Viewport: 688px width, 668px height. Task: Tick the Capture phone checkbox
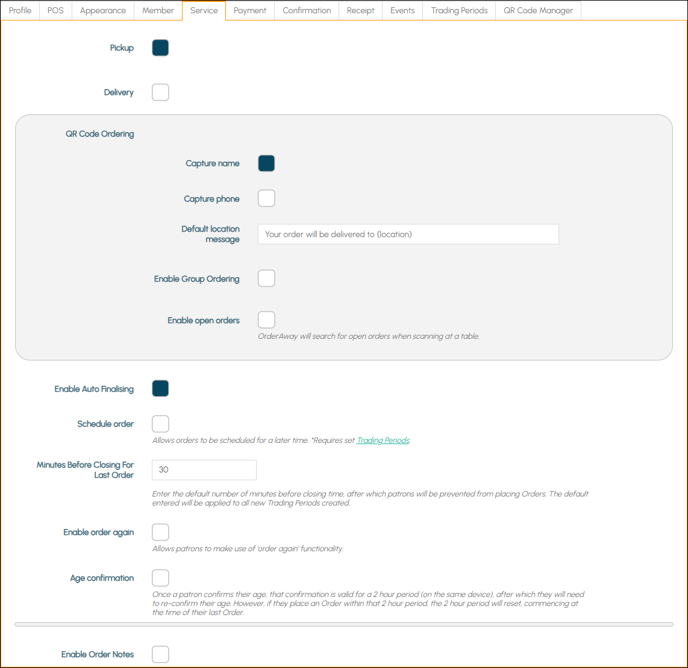click(266, 198)
